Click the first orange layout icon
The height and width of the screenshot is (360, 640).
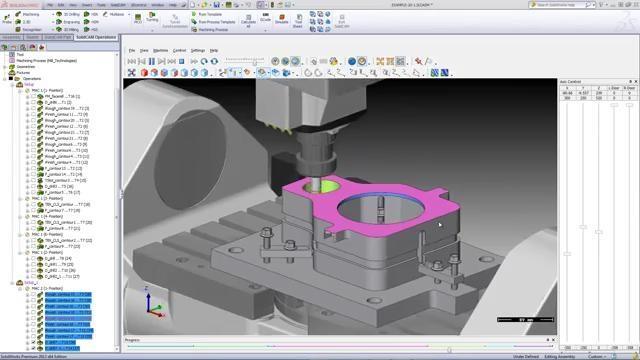point(380,62)
